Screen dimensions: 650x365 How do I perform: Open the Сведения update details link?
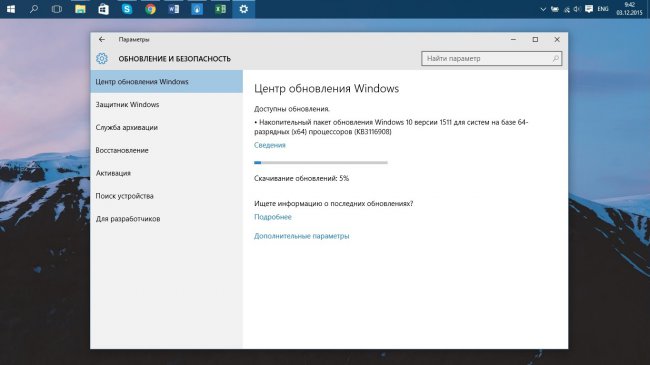click(x=270, y=145)
